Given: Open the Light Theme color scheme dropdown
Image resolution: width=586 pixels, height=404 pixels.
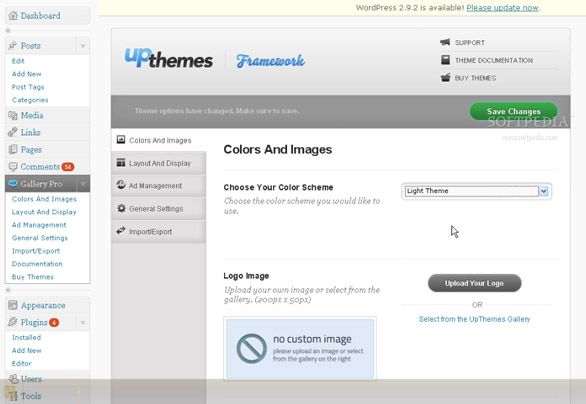Looking at the screenshot, I should pos(476,191).
